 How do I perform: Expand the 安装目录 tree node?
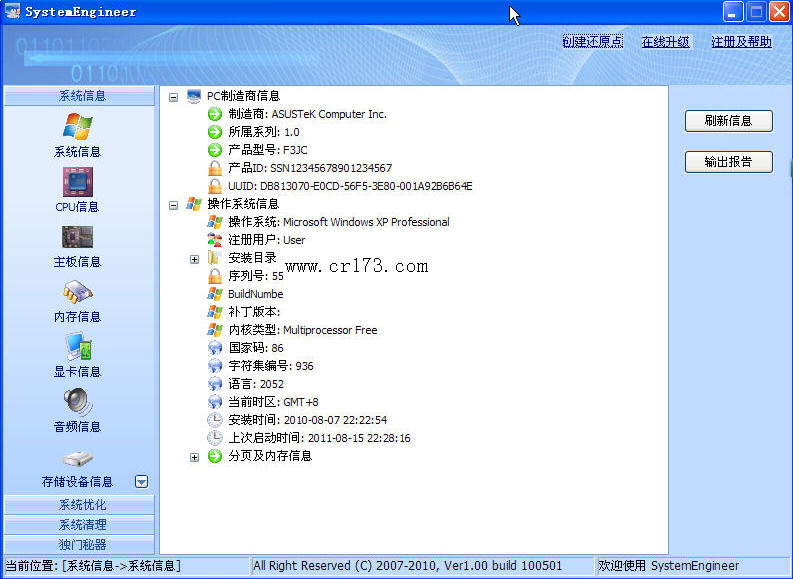195,259
